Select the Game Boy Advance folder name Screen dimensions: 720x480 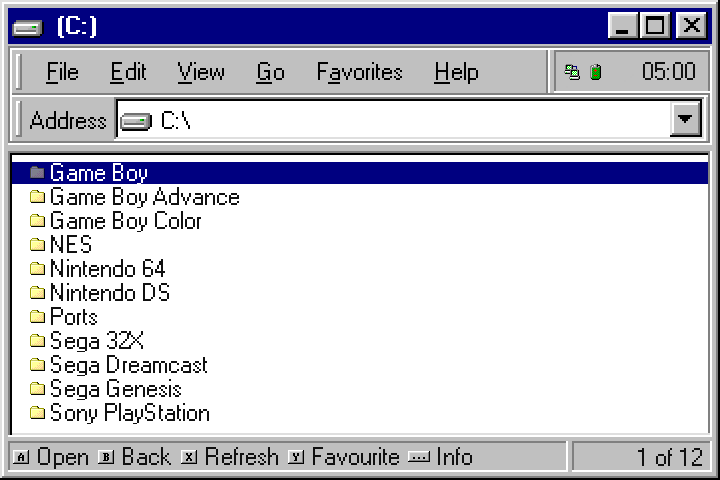click(x=145, y=197)
